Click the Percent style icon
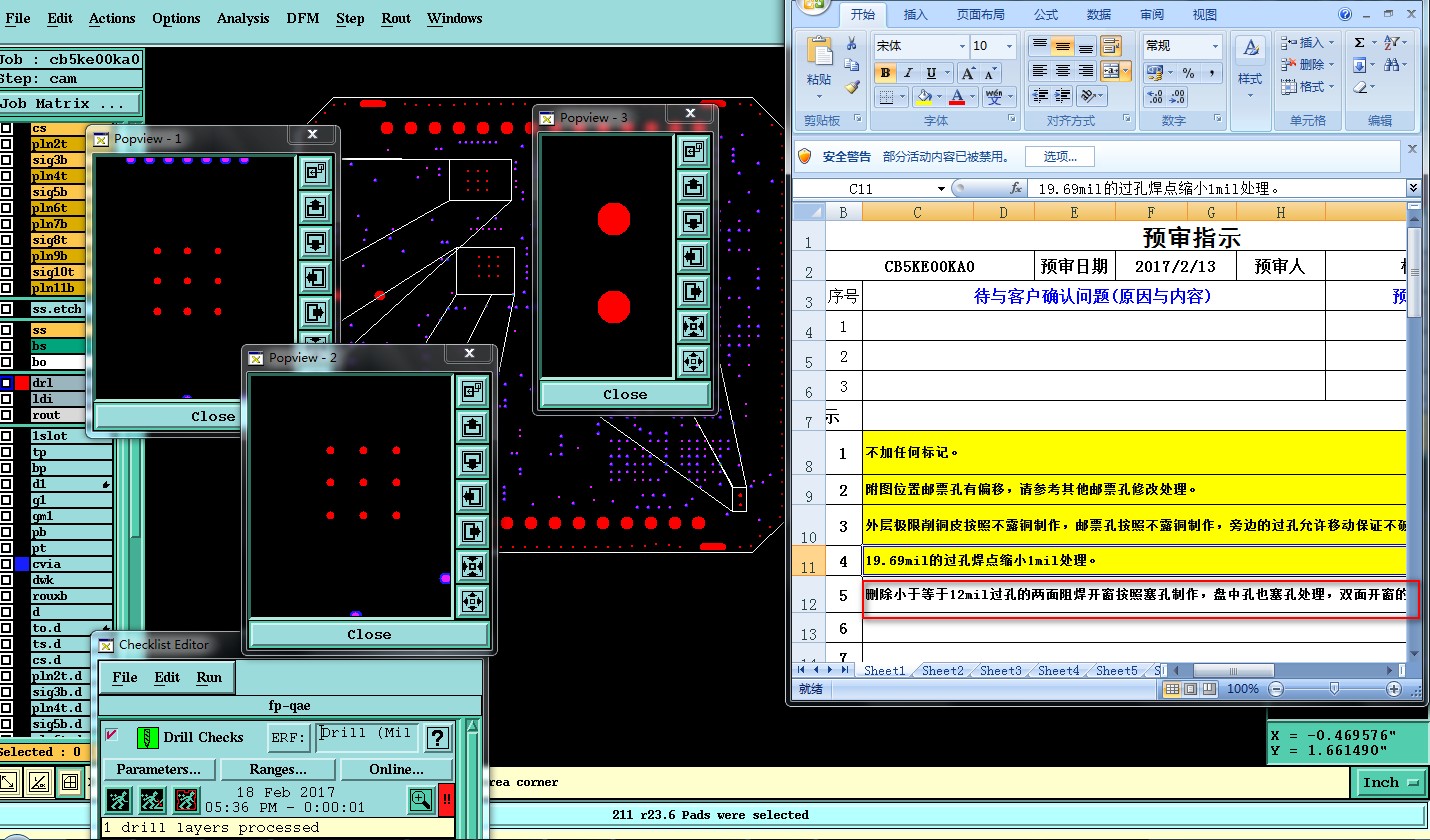This screenshot has width=1430, height=840. 1188,73
